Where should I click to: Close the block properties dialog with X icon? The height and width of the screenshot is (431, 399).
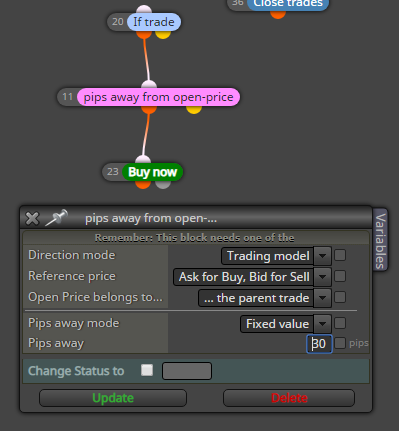(x=32, y=219)
